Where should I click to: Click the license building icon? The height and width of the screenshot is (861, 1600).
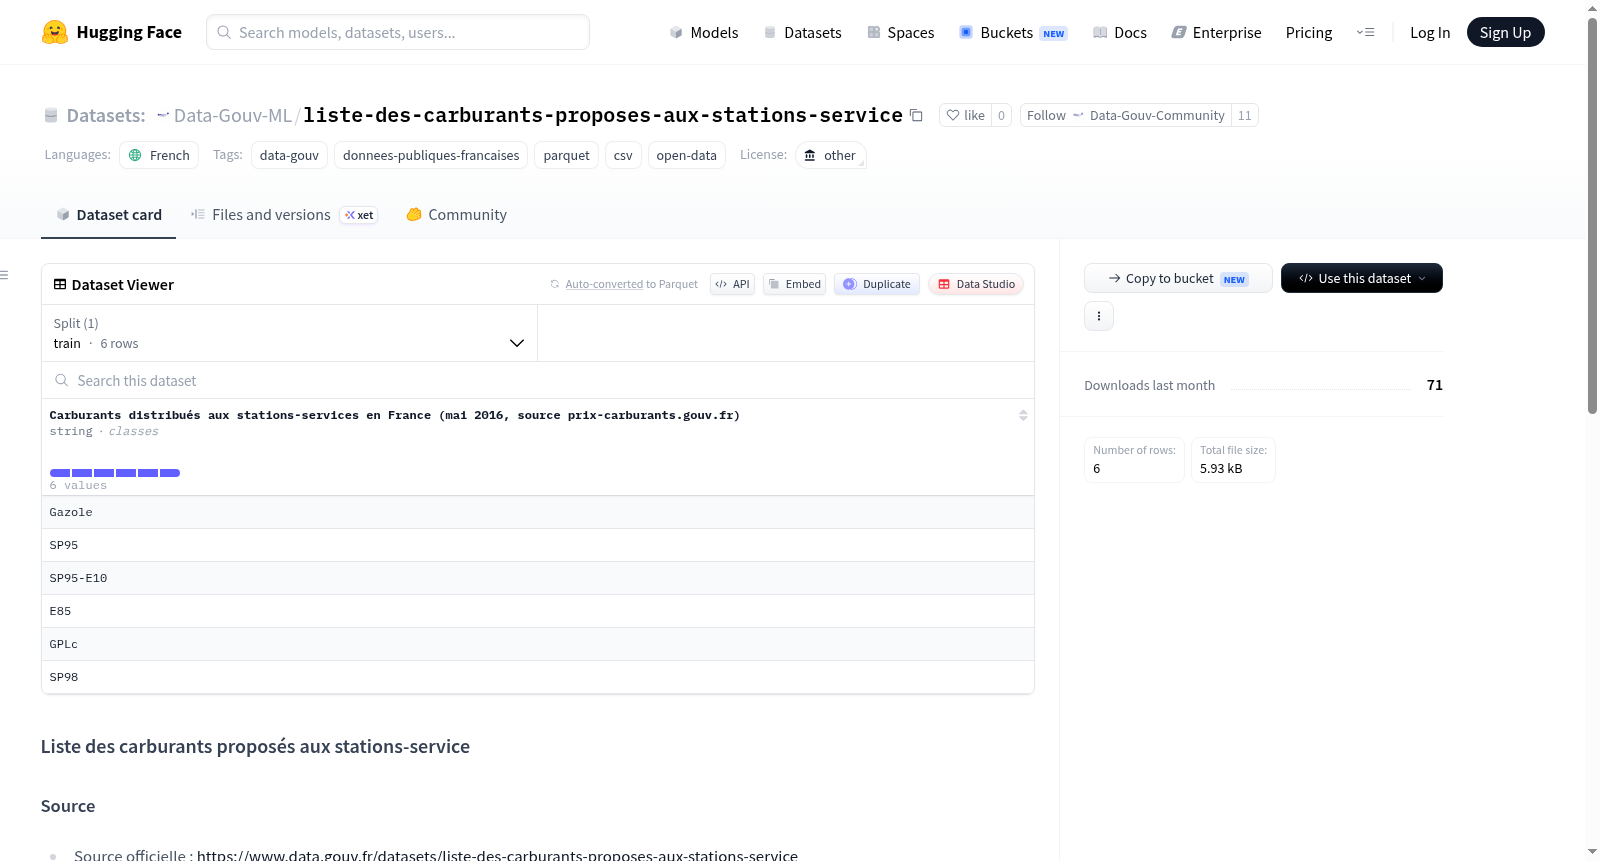point(810,155)
